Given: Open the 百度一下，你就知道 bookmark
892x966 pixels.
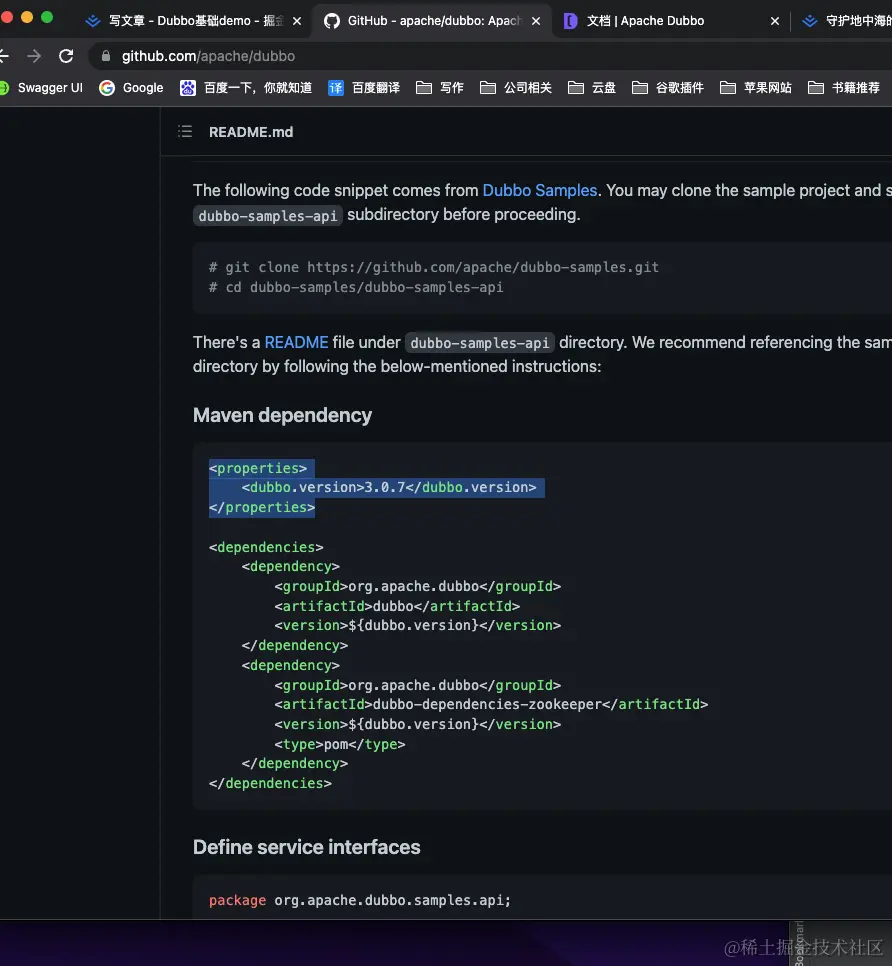Looking at the screenshot, I should pyautogui.click(x=246, y=88).
